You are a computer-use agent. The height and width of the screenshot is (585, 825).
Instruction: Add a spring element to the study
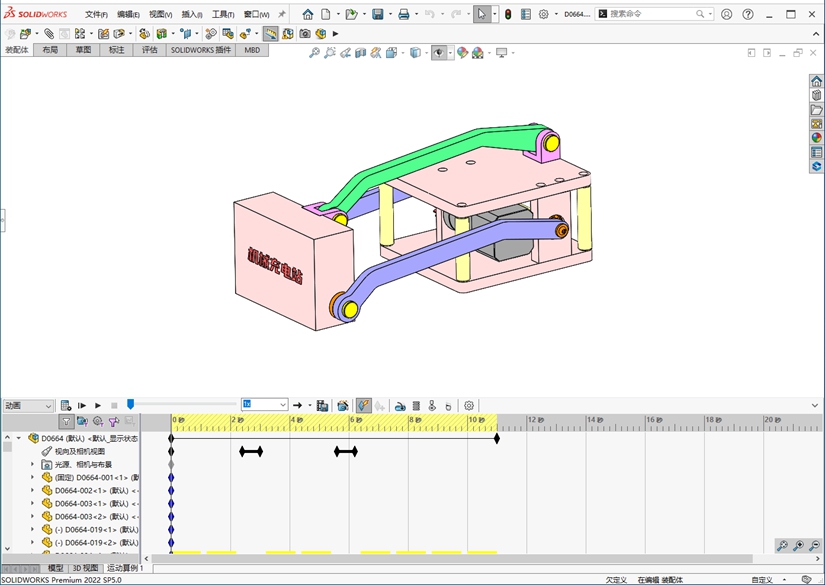[417, 405]
